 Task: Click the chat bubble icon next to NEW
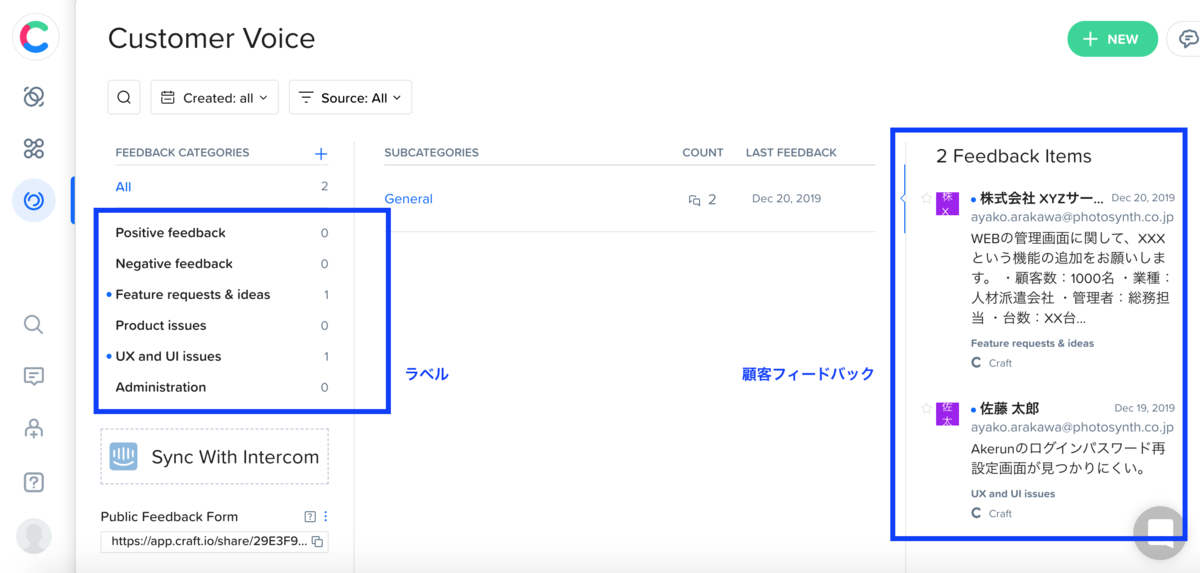coord(1188,39)
